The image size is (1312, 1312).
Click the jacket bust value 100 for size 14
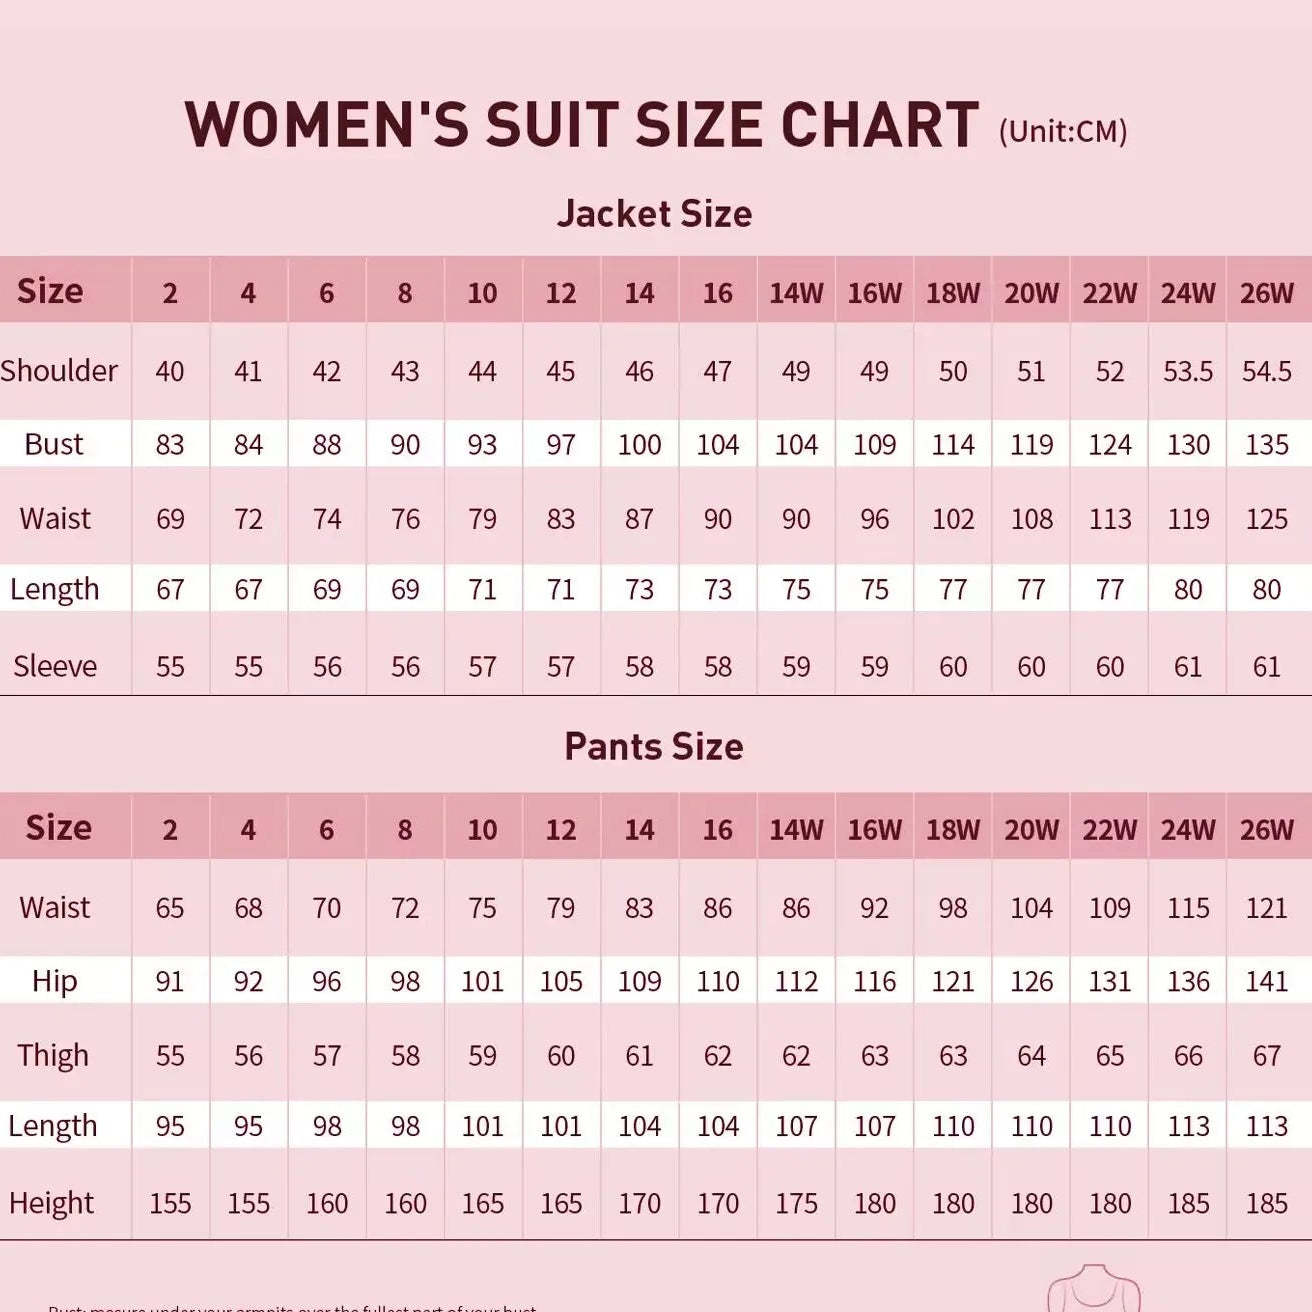(x=639, y=444)
